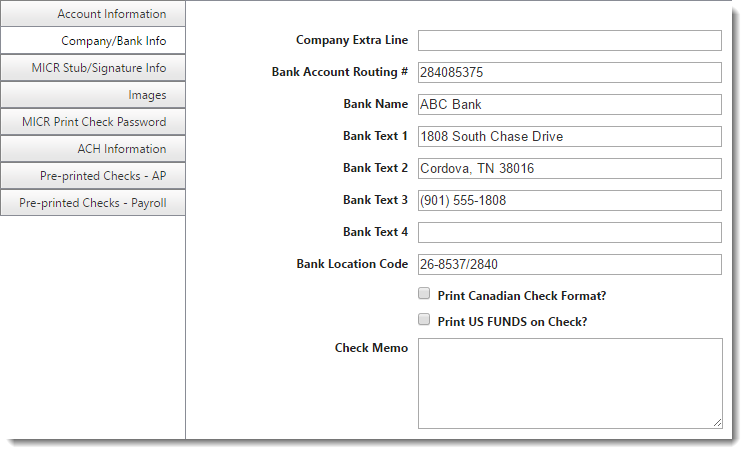Click the empty Bank Text 4 field

(569, 232)
